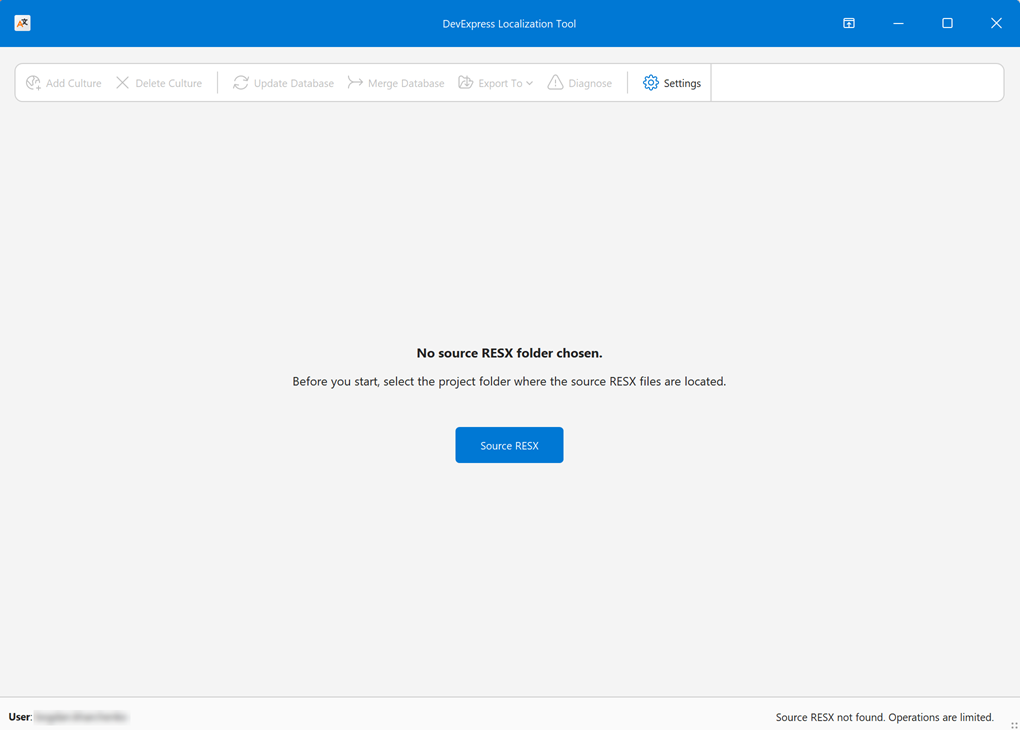Select the Settings toolbar item
1020x730 pixels.
pyautogui.click(x=672, y=83)
